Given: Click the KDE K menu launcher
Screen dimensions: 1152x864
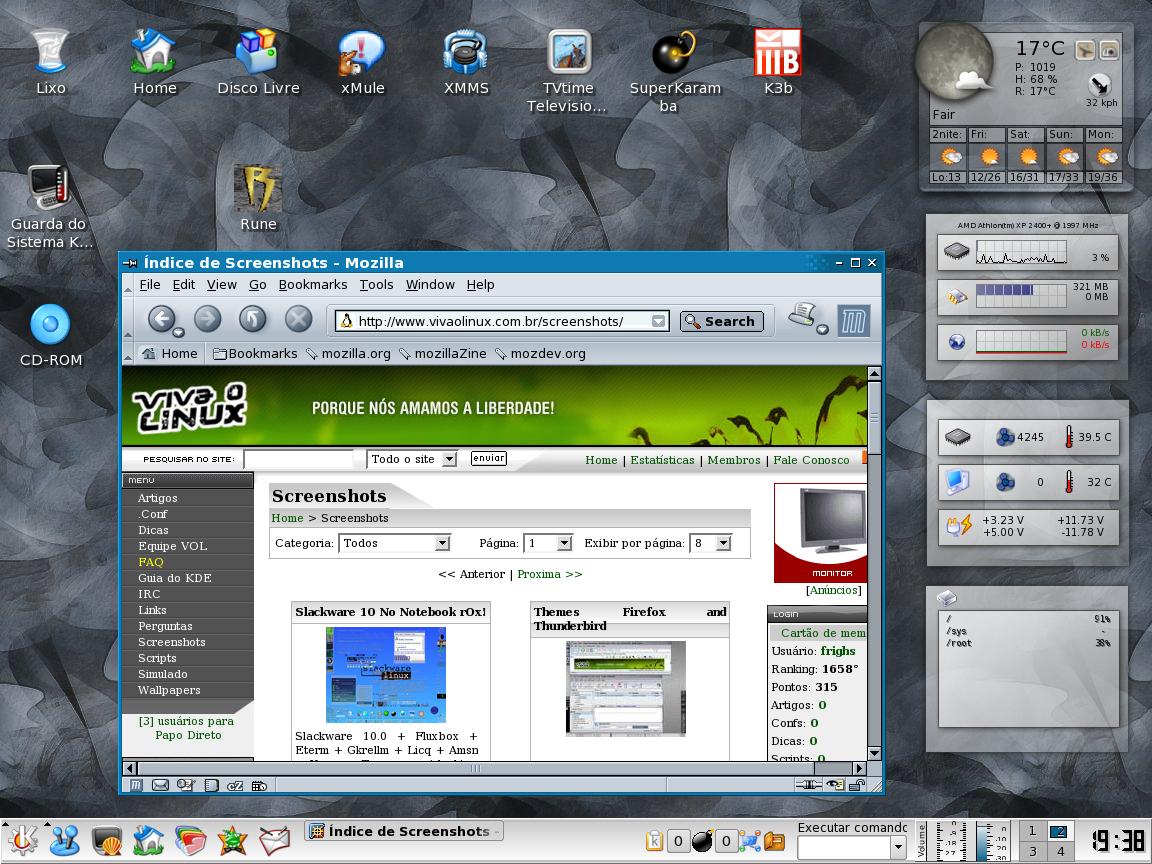Looking at the screenshot, I should 22,840.
